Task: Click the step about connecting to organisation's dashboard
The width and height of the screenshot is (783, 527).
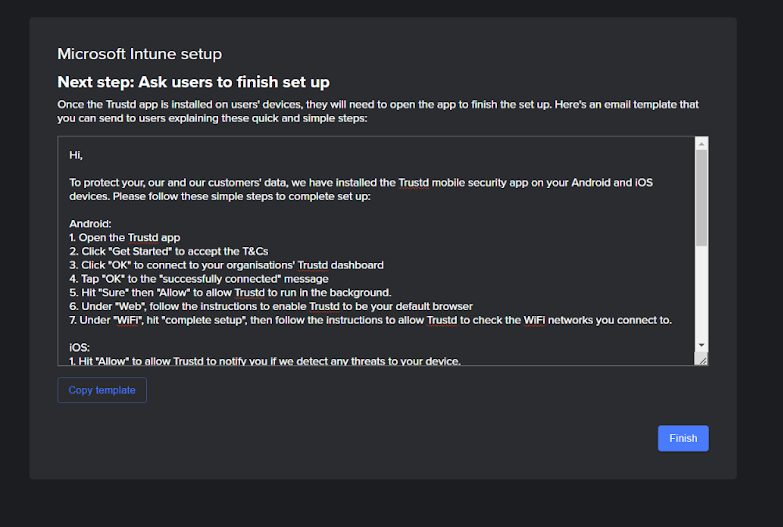Action: coord(227,265)
